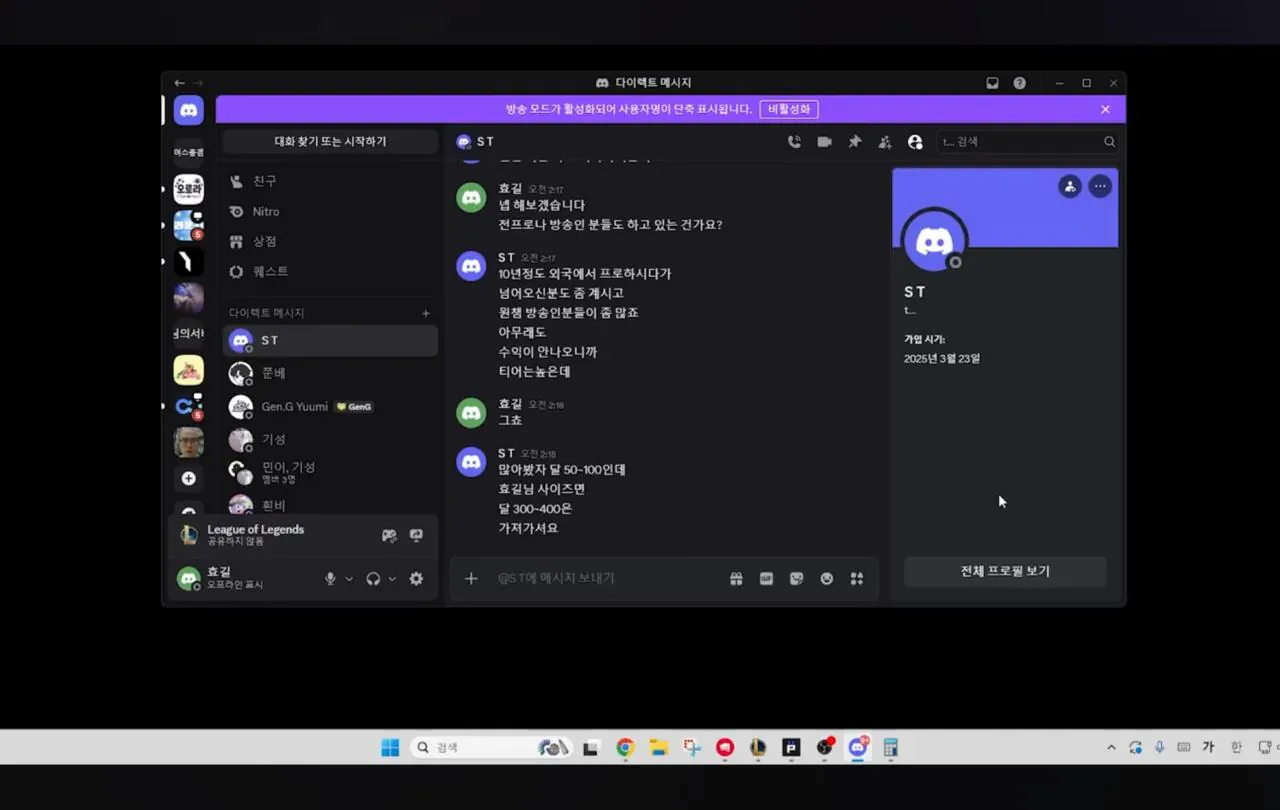Open the gift icon in the message bar
Viewport: 1280px width, 810px height.
pos(736,578)
